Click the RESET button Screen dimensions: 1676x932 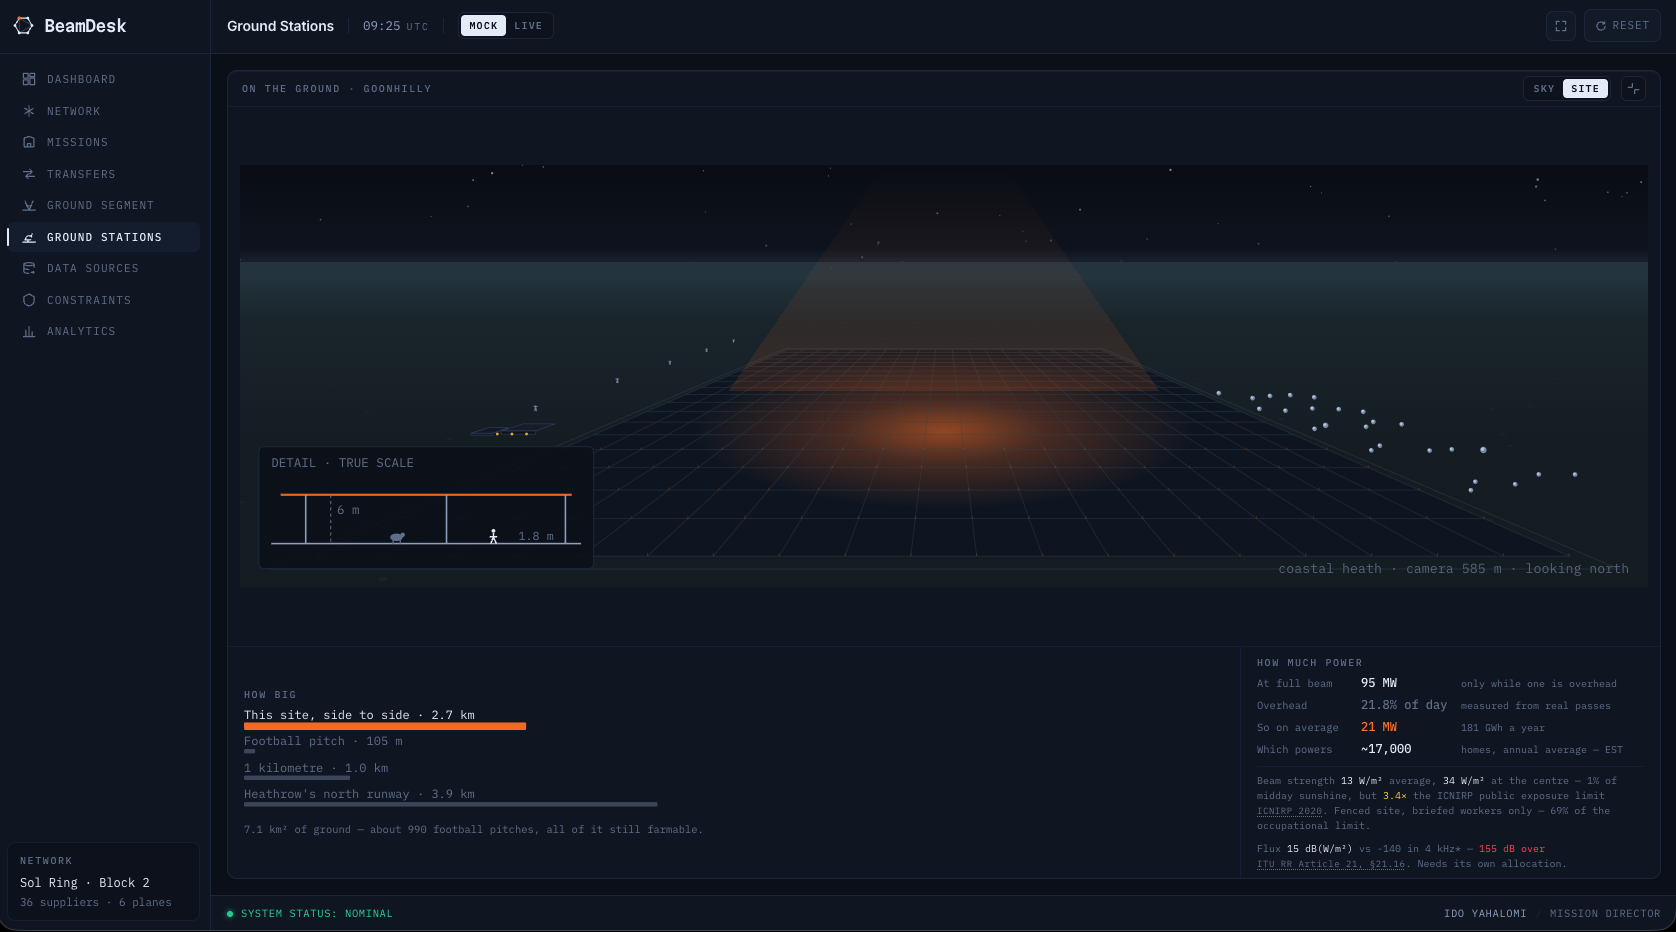1622,26
